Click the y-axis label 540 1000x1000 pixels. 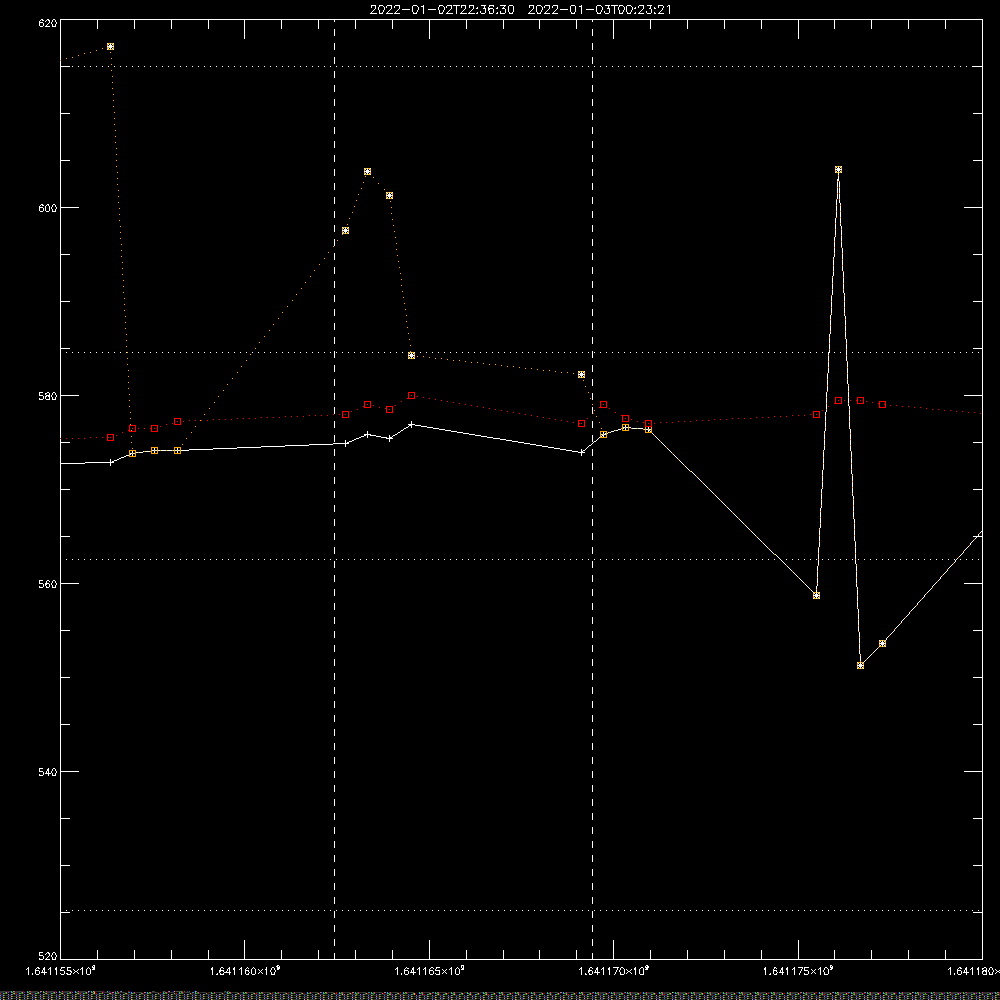pos(48,772)
